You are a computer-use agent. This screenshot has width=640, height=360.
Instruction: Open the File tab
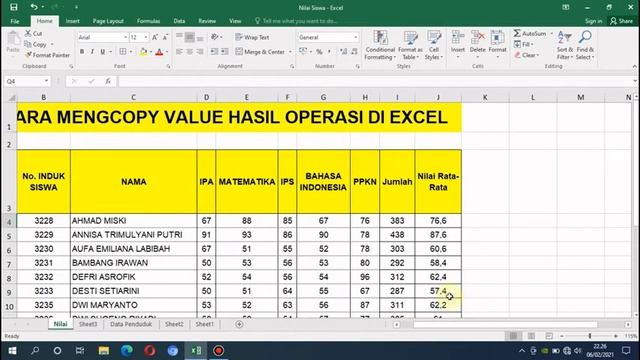[15, 21]
